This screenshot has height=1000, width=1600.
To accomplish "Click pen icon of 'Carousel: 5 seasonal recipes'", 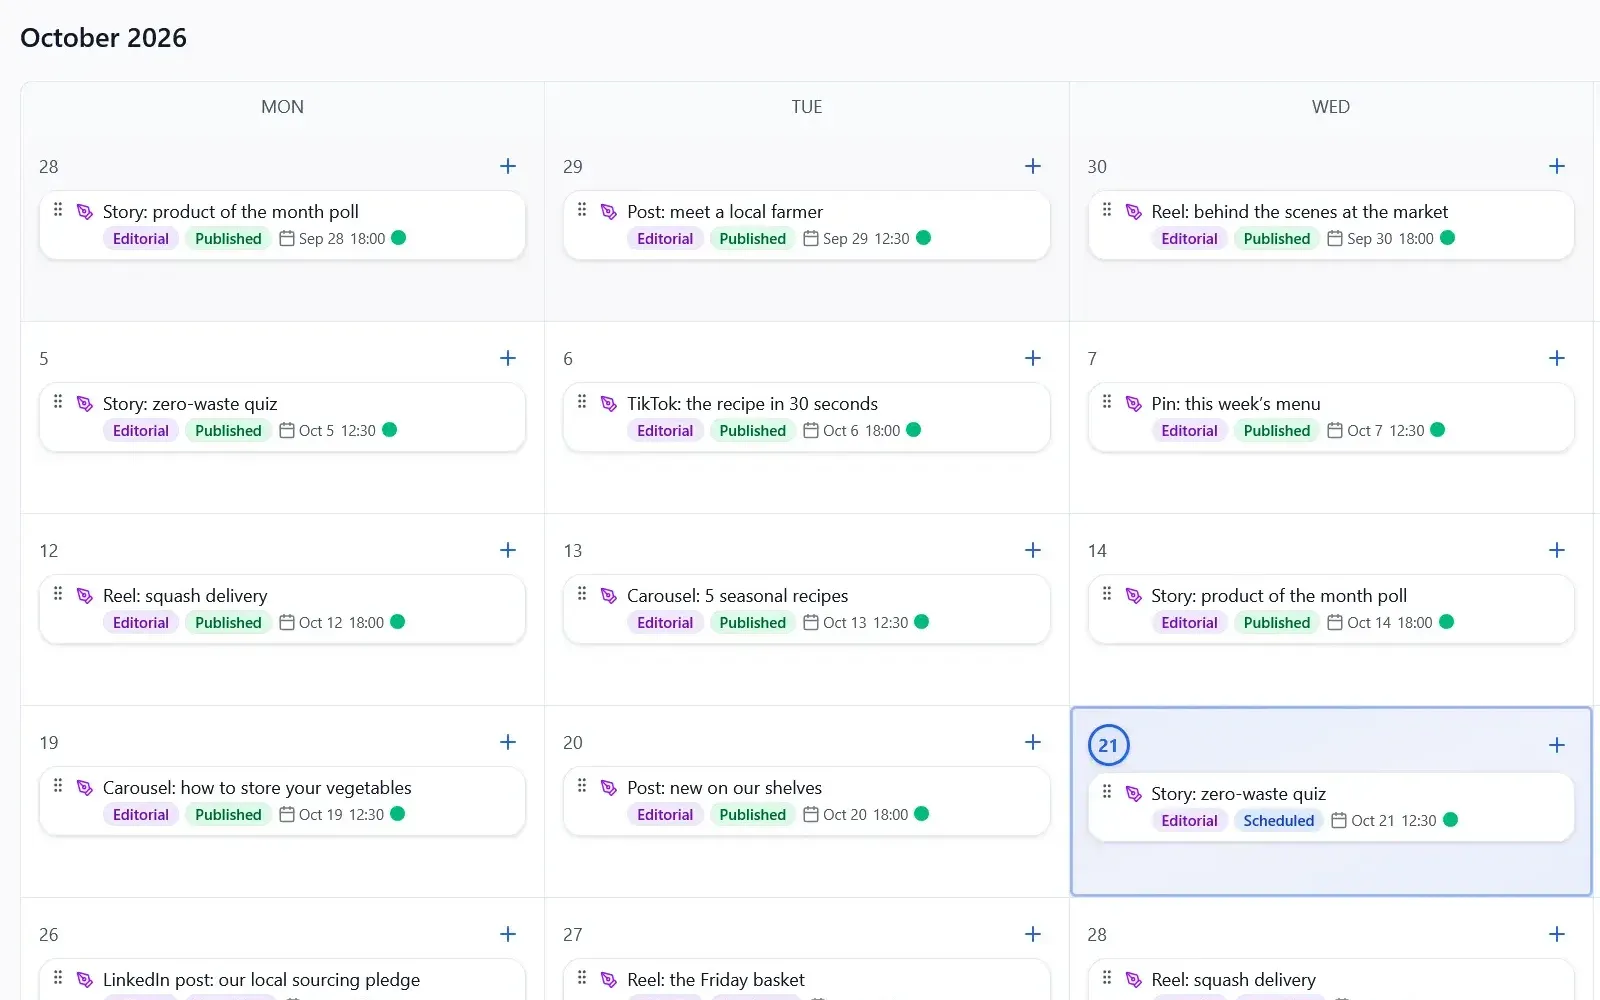I will coord(609,596).
